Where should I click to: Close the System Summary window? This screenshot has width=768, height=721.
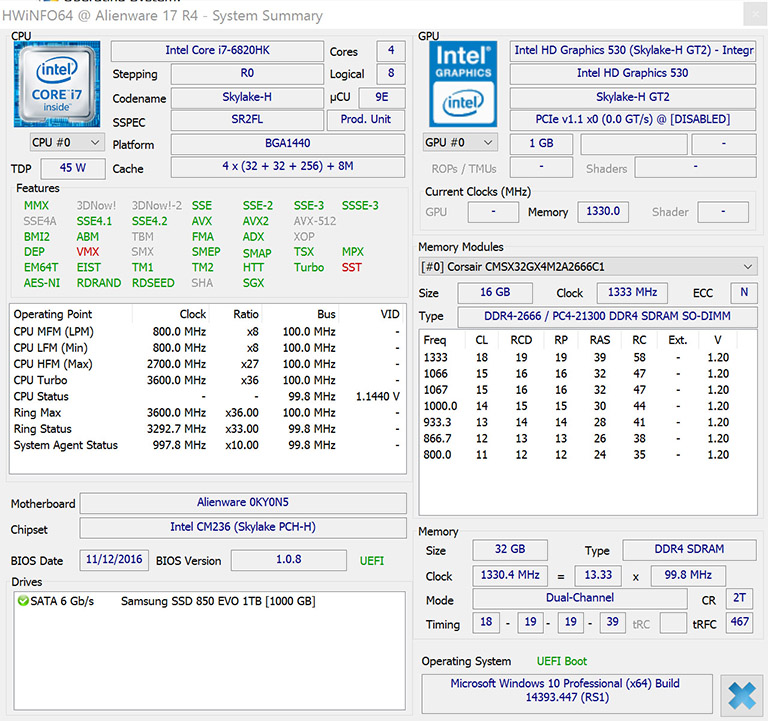(755, 15)
